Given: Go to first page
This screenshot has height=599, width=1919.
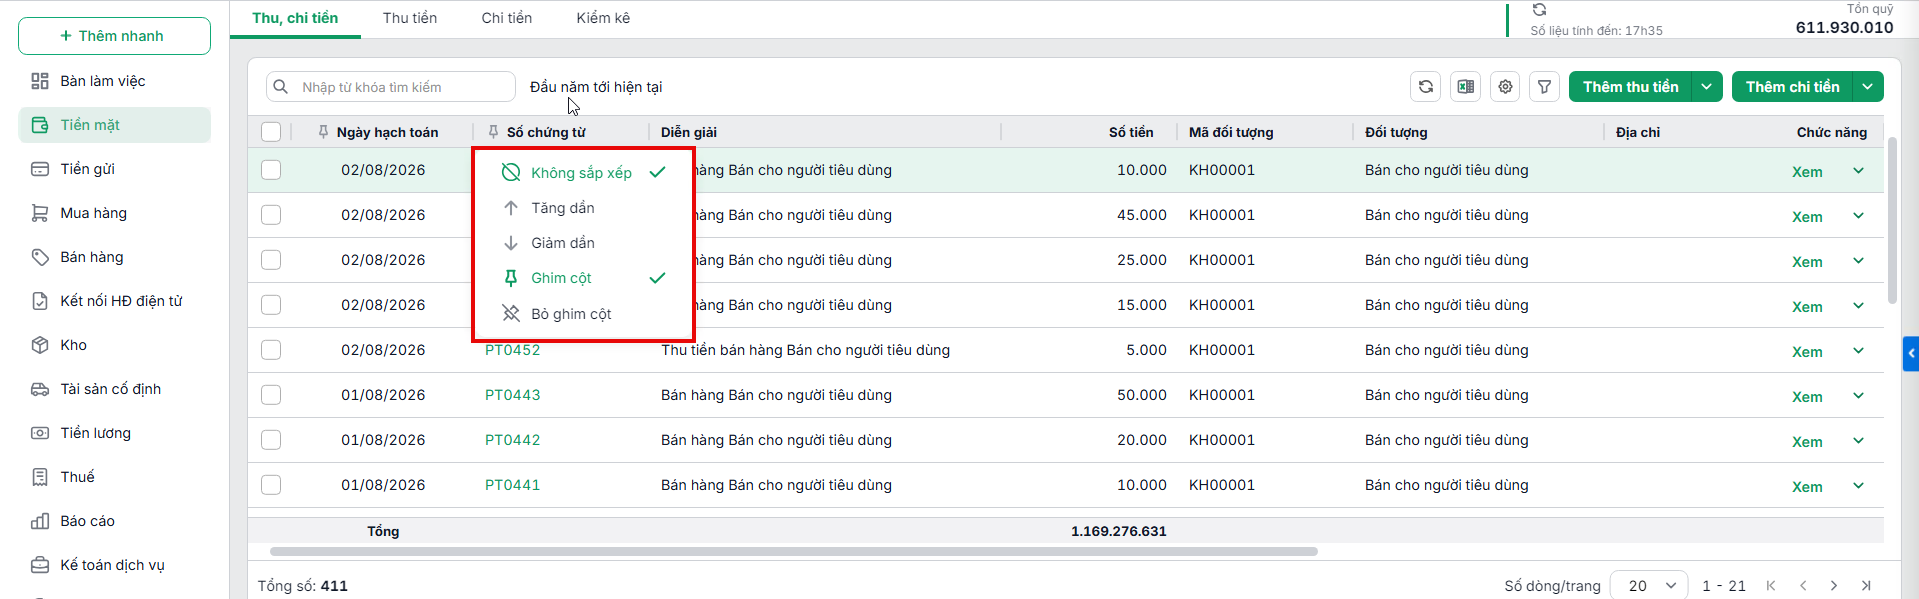Looking at the screenshot, I should click(x=1771, y=586).
